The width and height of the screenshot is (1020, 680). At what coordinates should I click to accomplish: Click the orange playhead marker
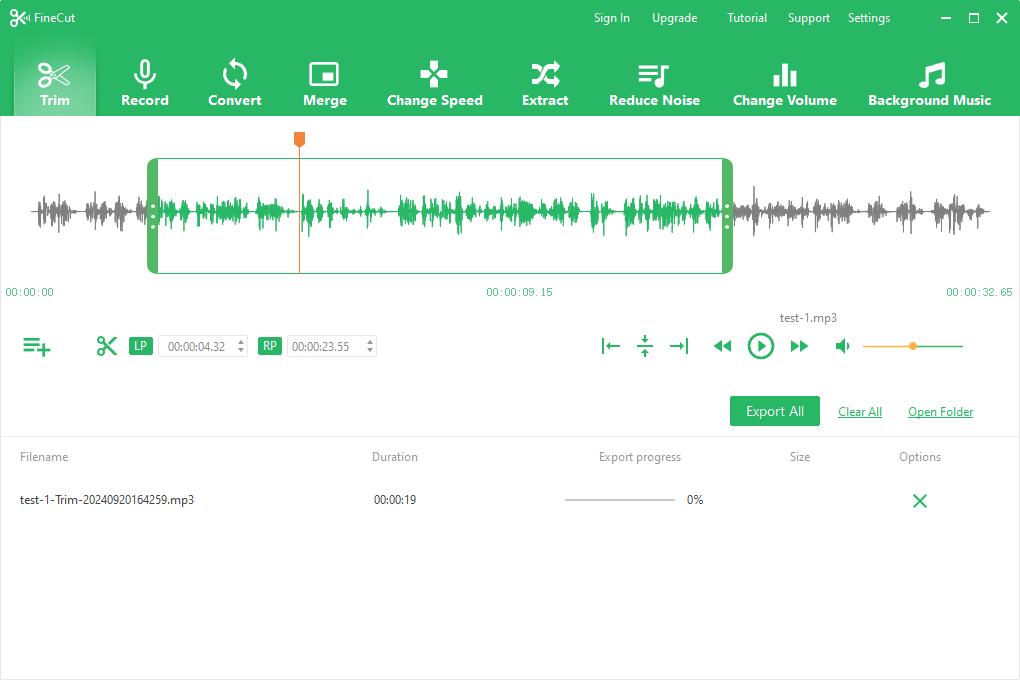(299, 139)
